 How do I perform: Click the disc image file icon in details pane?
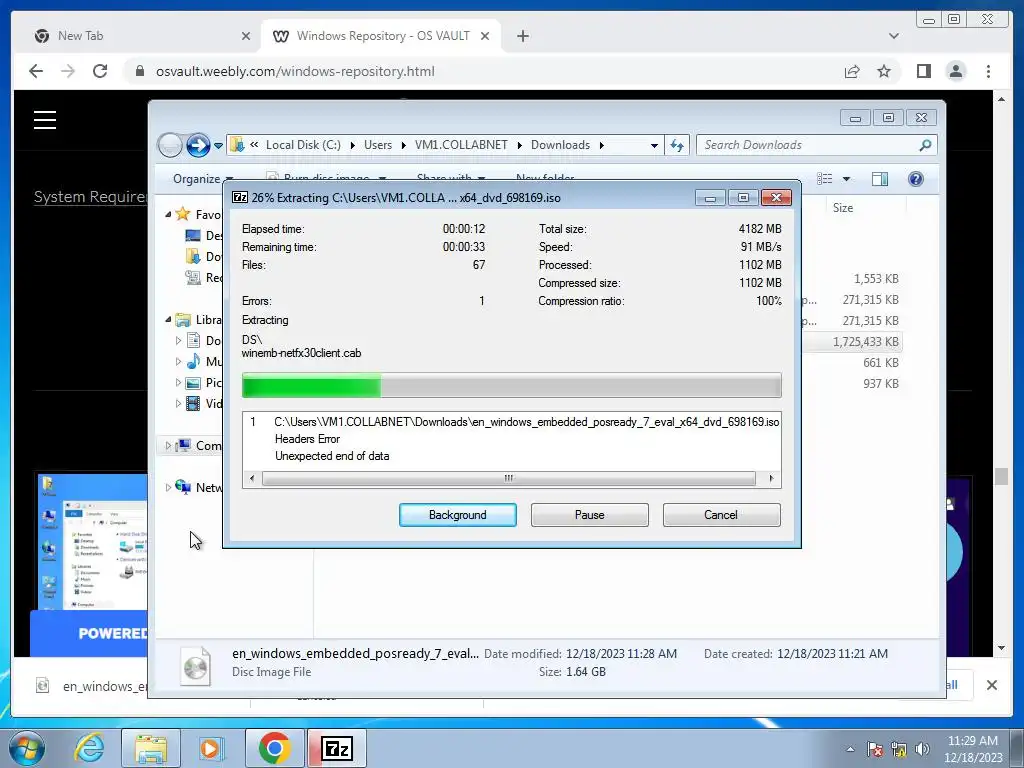pyautogui.click(x=196, y=665)
